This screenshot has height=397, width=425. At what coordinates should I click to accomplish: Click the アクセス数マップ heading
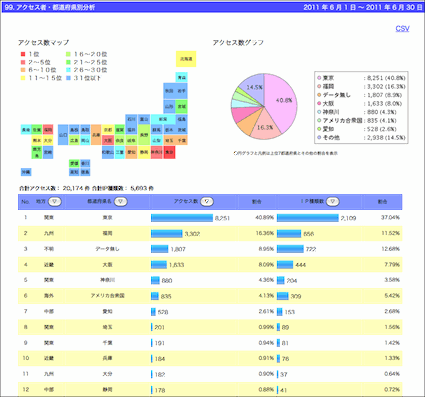[x=43, y=43]
